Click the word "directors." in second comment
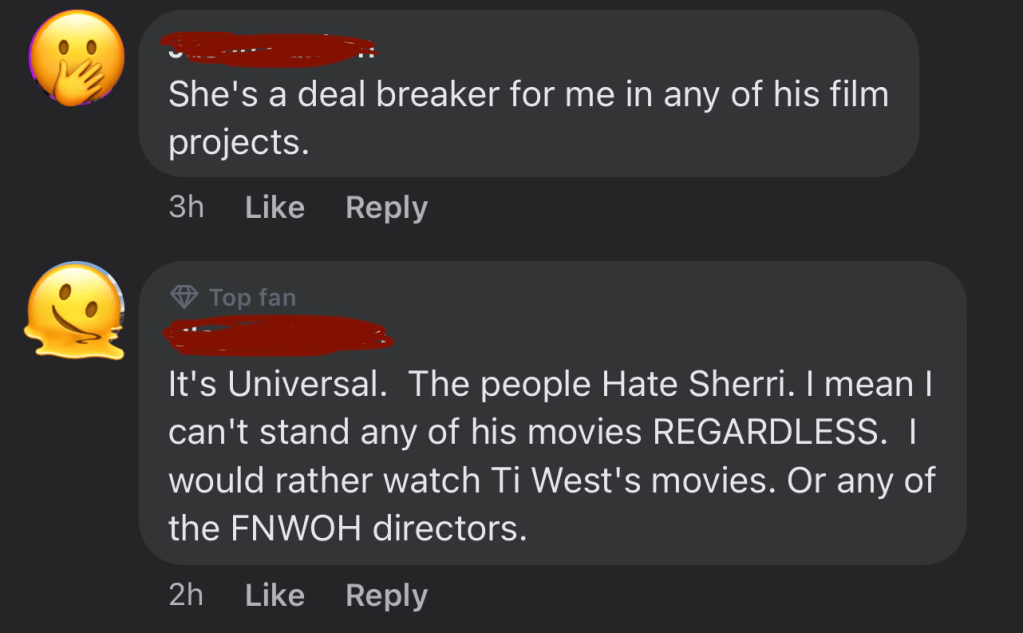This screenshot has height=633, width=1023. [x=450, y=528]
